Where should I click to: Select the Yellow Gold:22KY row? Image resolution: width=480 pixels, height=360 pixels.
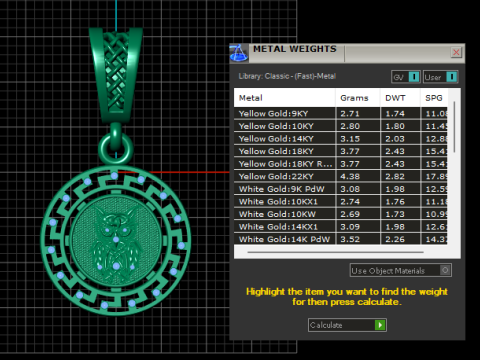[x=341, y=176]
